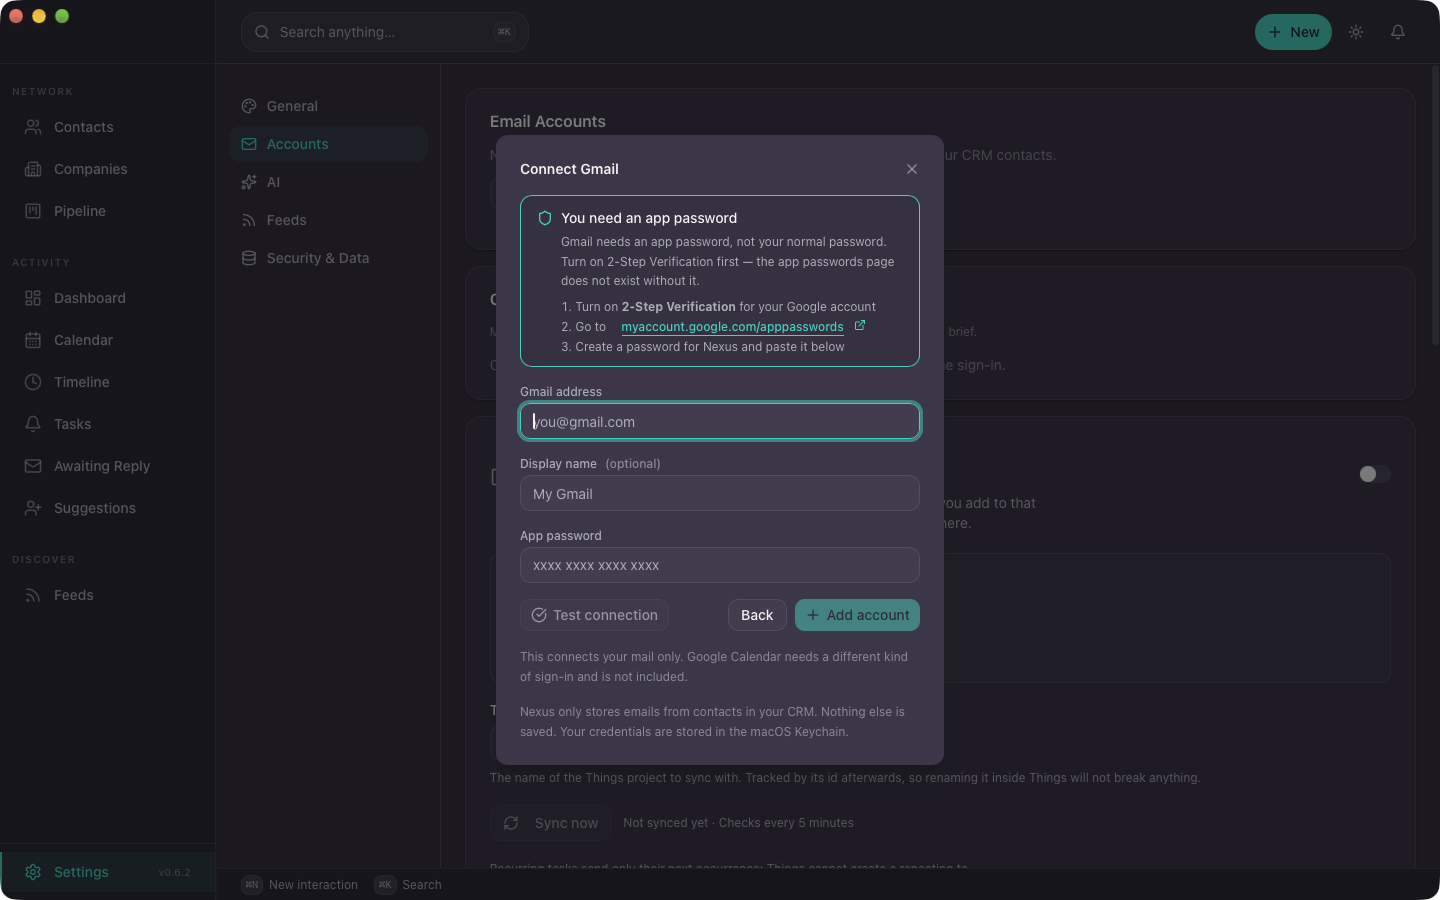1440x900 pixels.
Task: Click the New button
Action: pos(1293,32)
